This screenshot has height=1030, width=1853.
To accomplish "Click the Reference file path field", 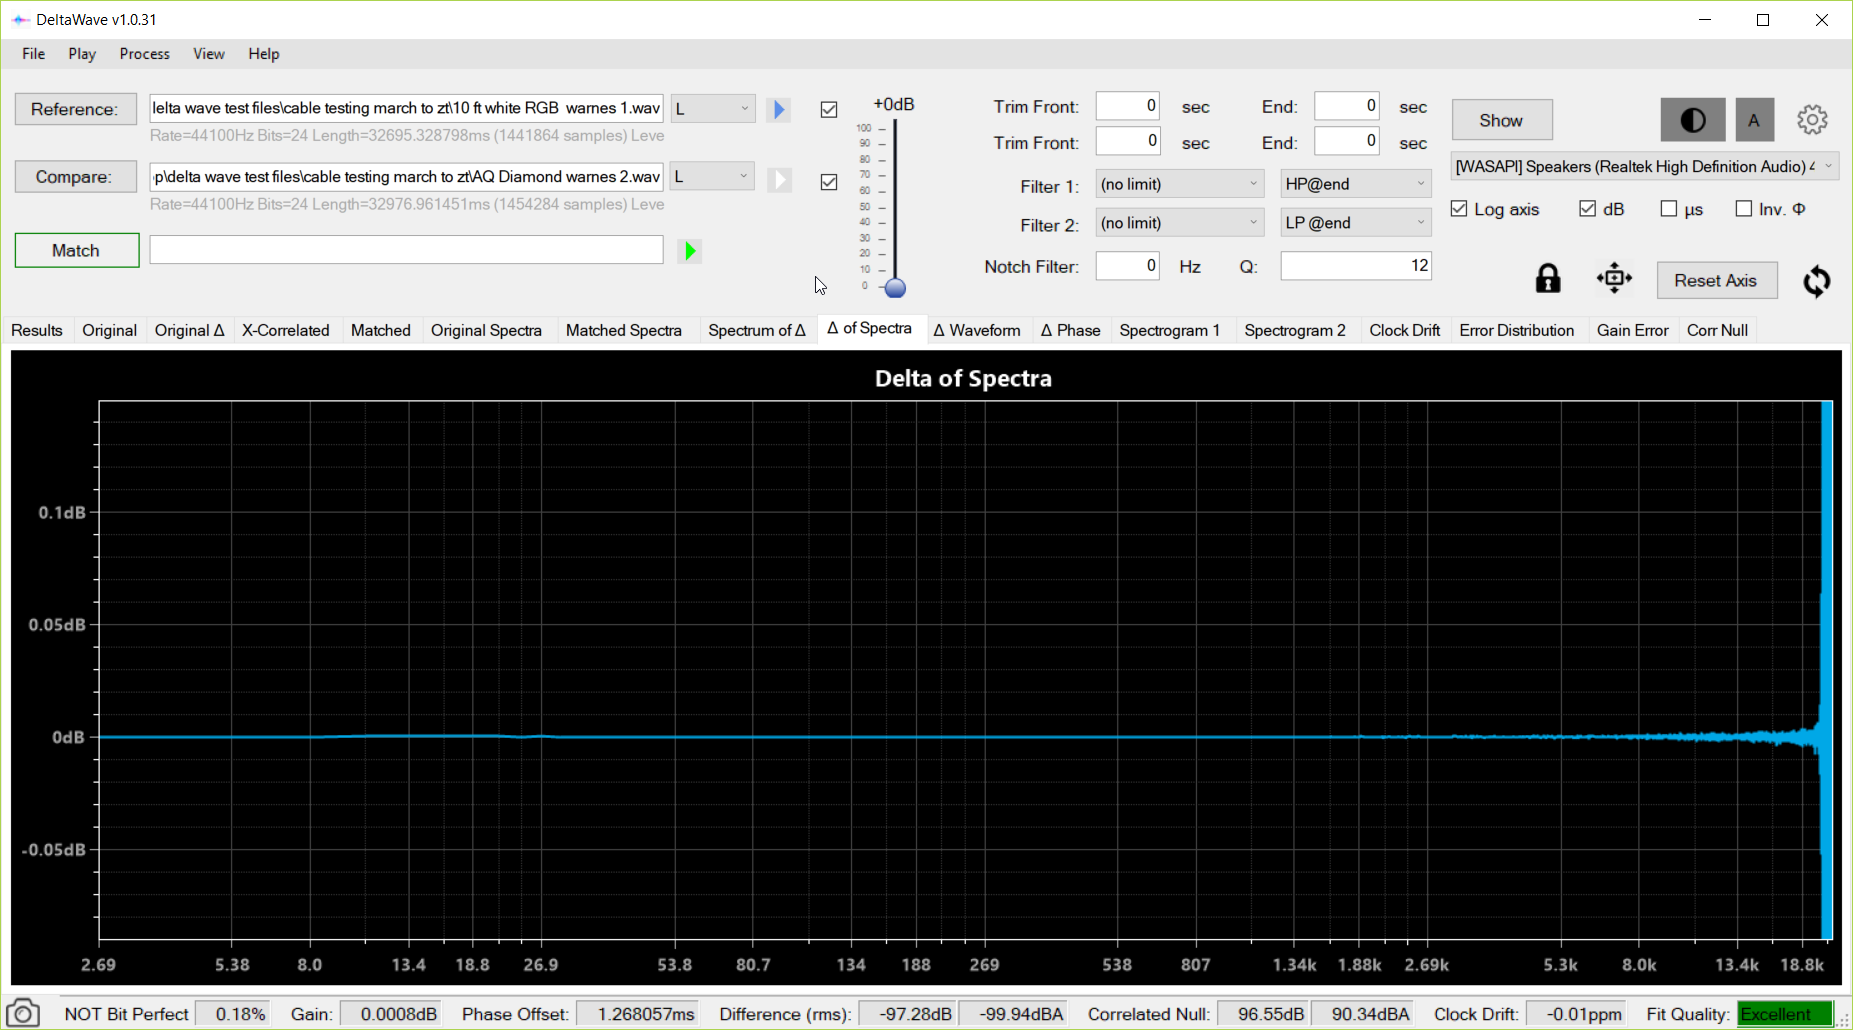I will 406,108.
